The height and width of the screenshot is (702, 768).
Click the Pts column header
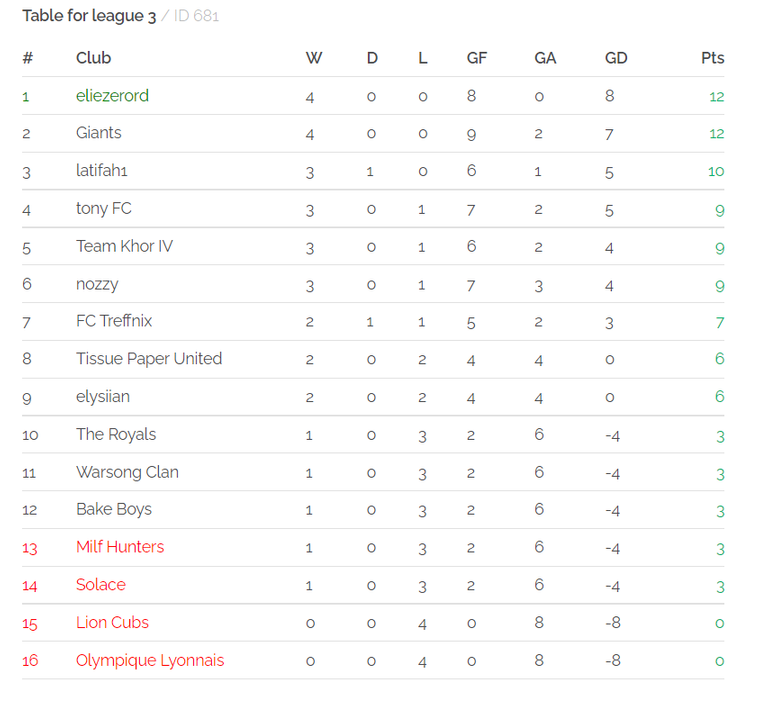click(x=712, y=58)
